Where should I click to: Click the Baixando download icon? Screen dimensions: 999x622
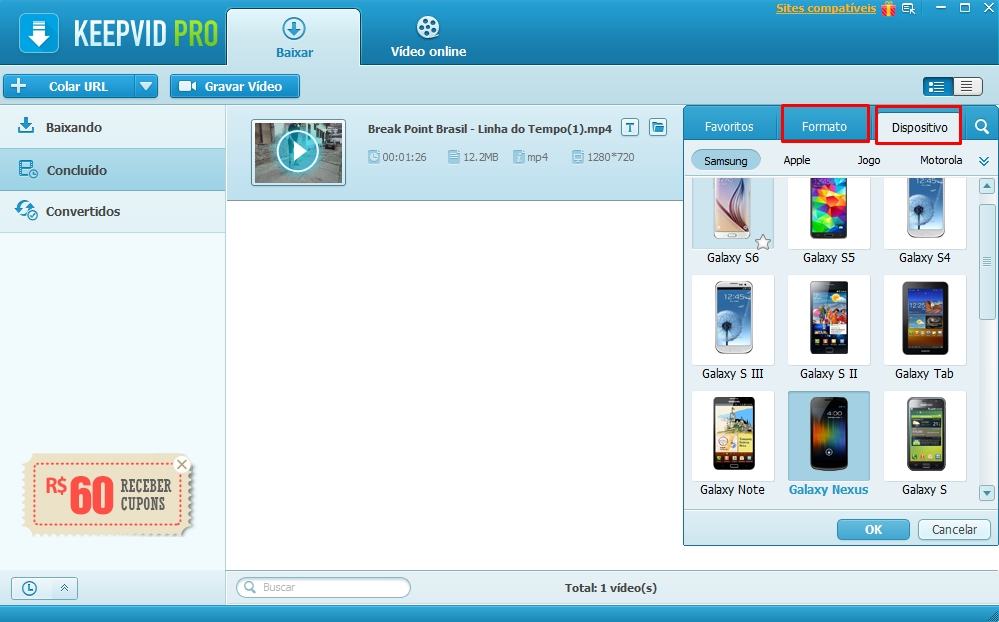point(25,125)
